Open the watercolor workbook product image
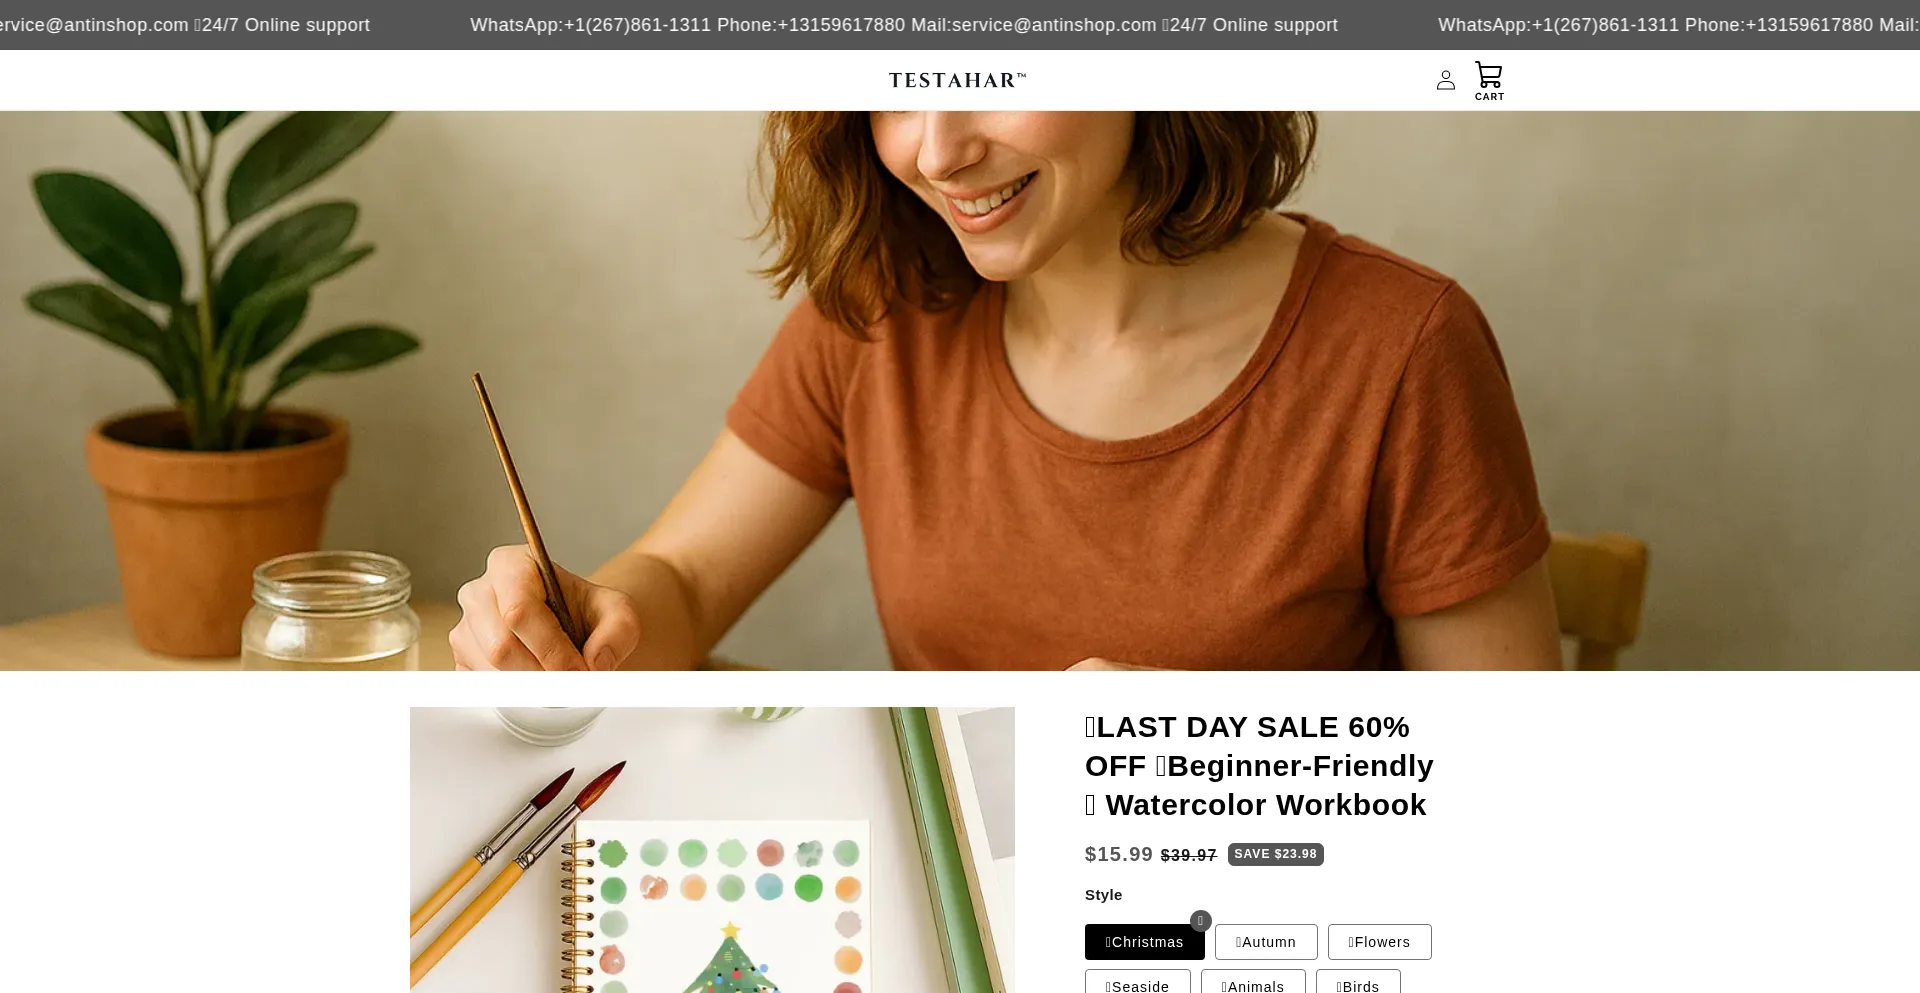 tap(712, 850)
